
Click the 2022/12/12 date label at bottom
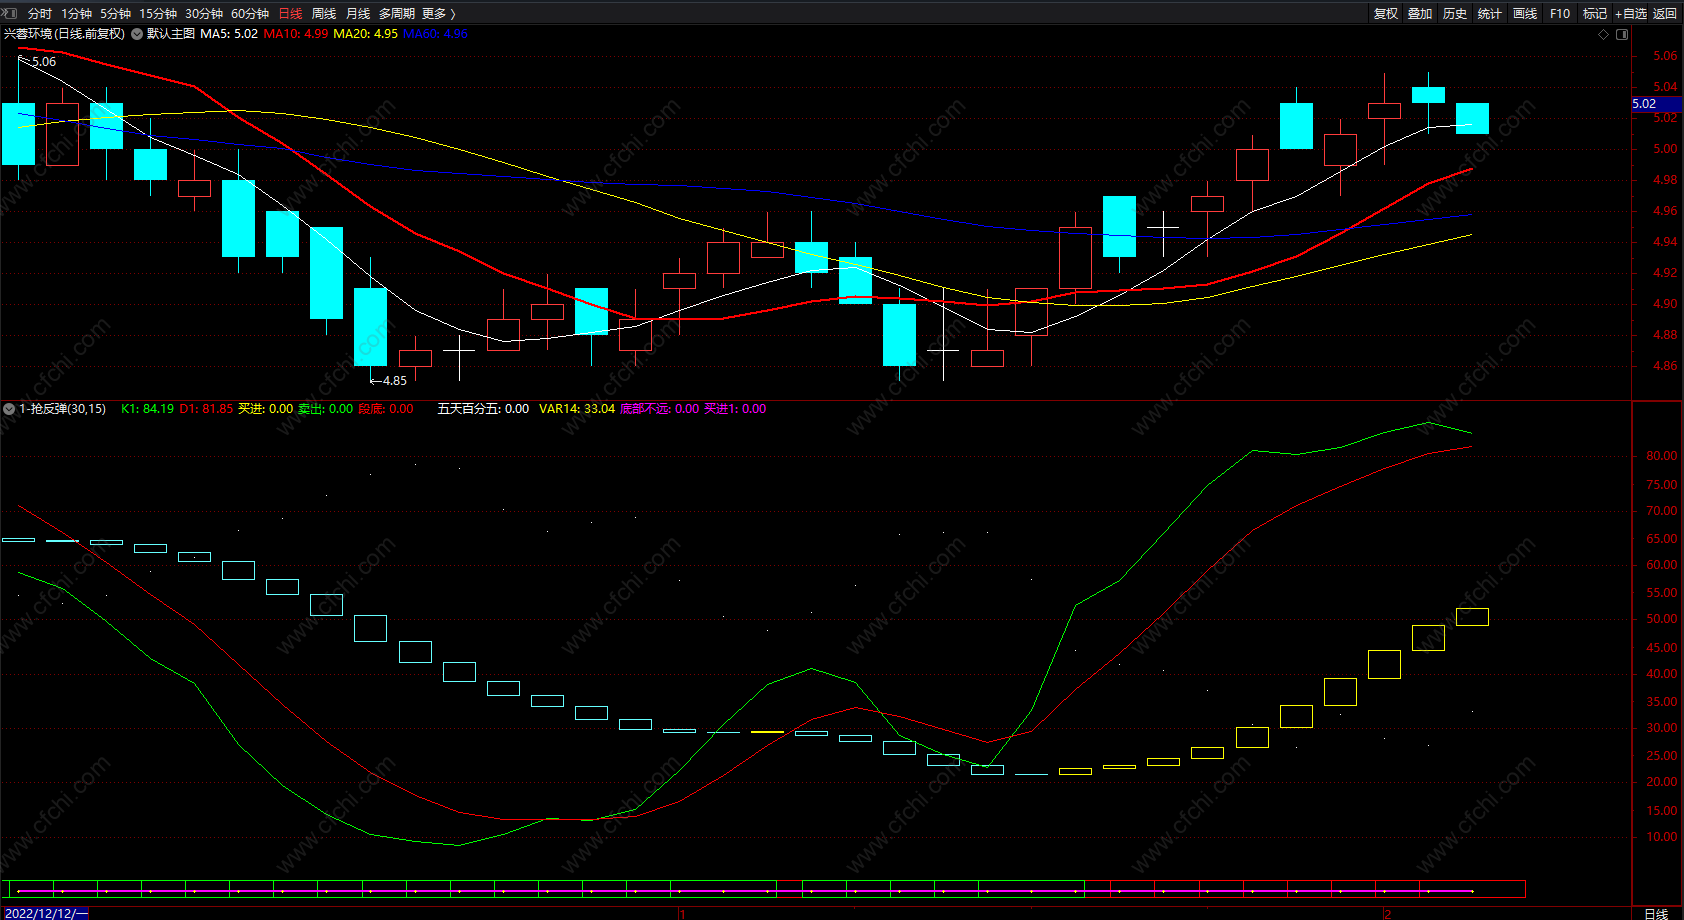click(46, 913)
